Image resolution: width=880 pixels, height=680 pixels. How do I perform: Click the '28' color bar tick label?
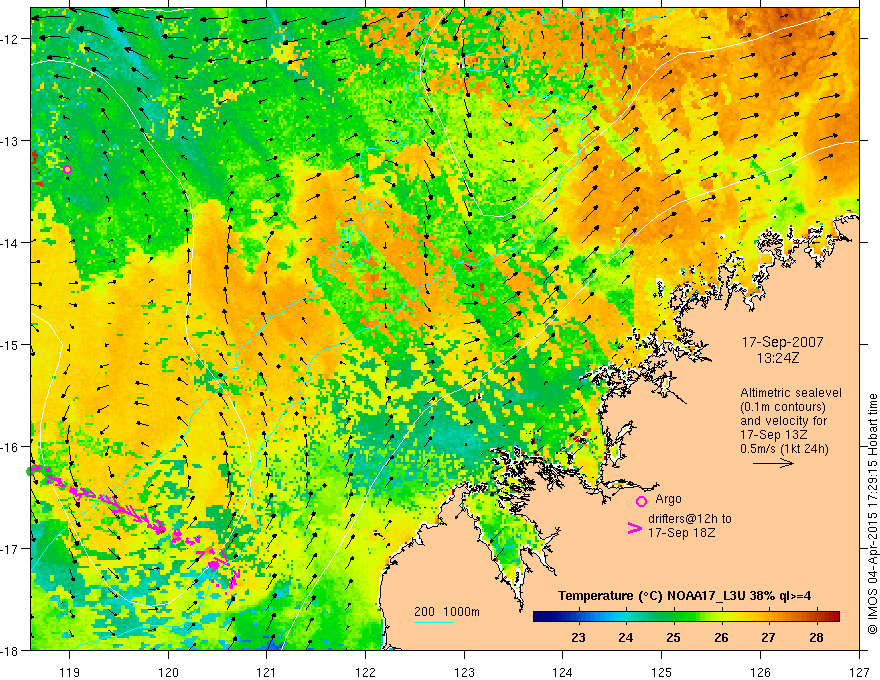tap(816, 637)
